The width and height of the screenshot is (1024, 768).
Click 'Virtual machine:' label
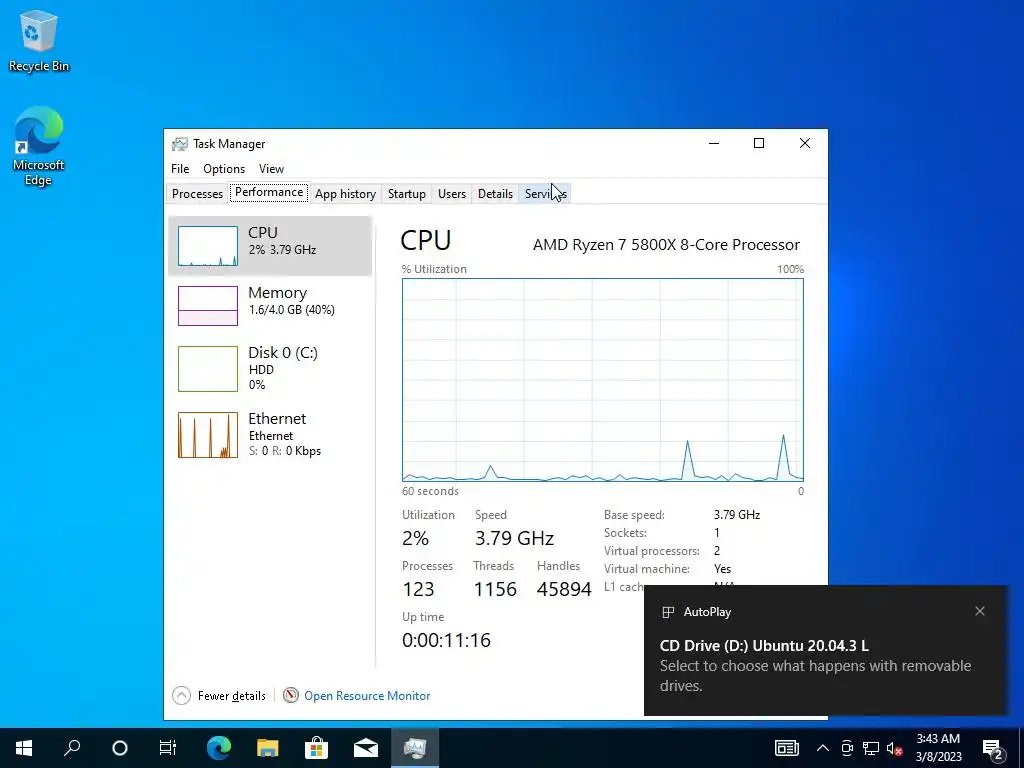[647, 569]
